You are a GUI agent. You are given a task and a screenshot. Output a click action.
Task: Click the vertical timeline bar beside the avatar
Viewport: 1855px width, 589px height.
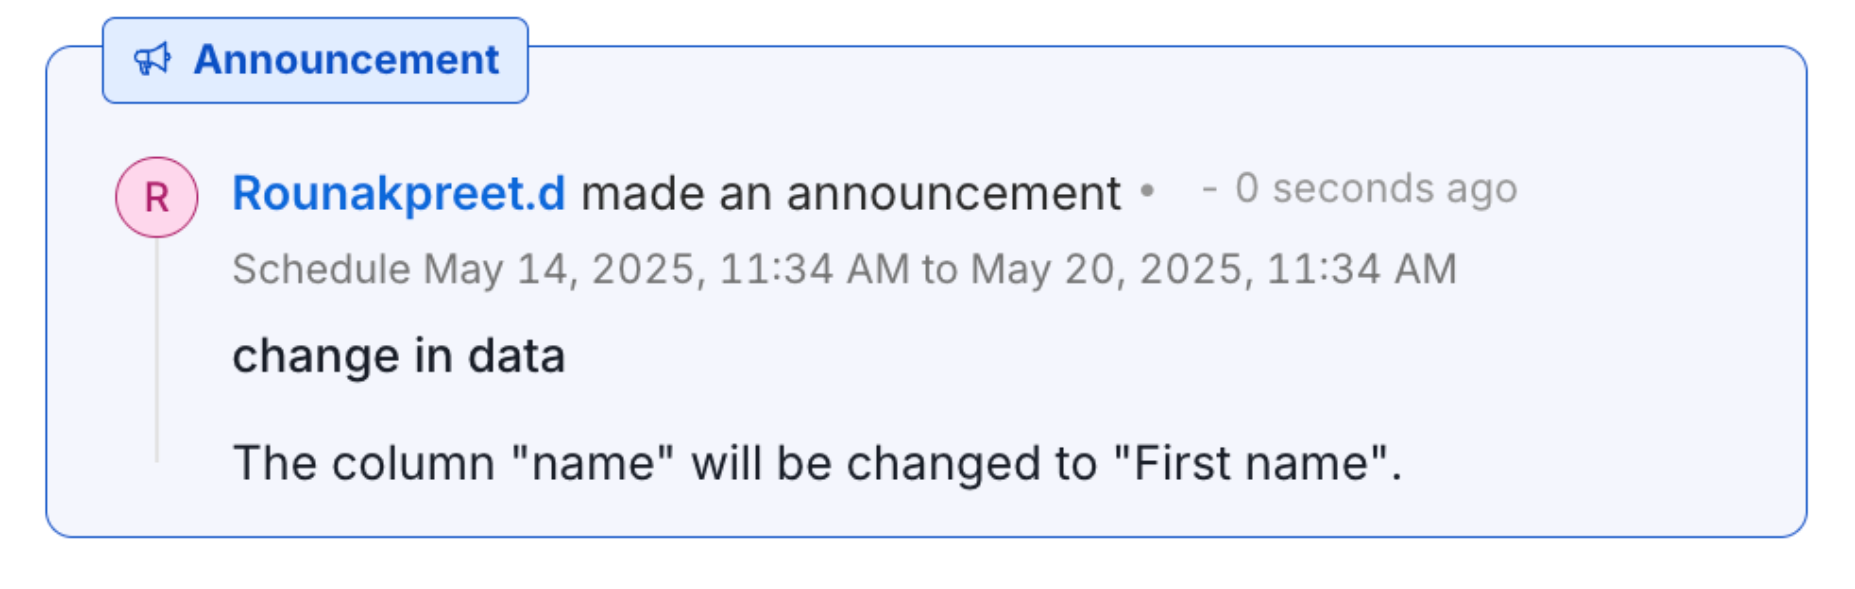155,350
